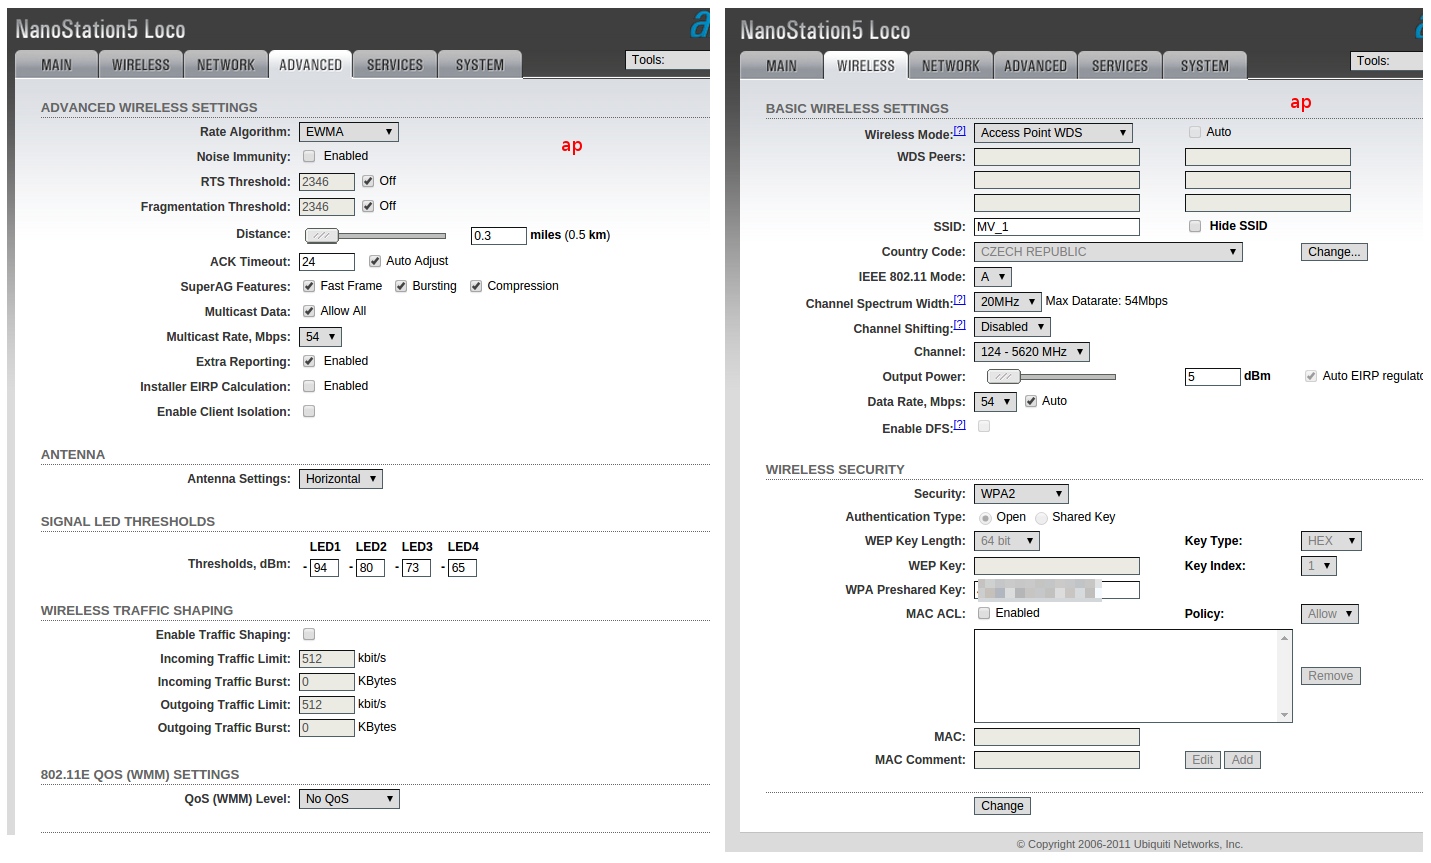Click the WPA Preshared Key field

(x=1057, y=590)
